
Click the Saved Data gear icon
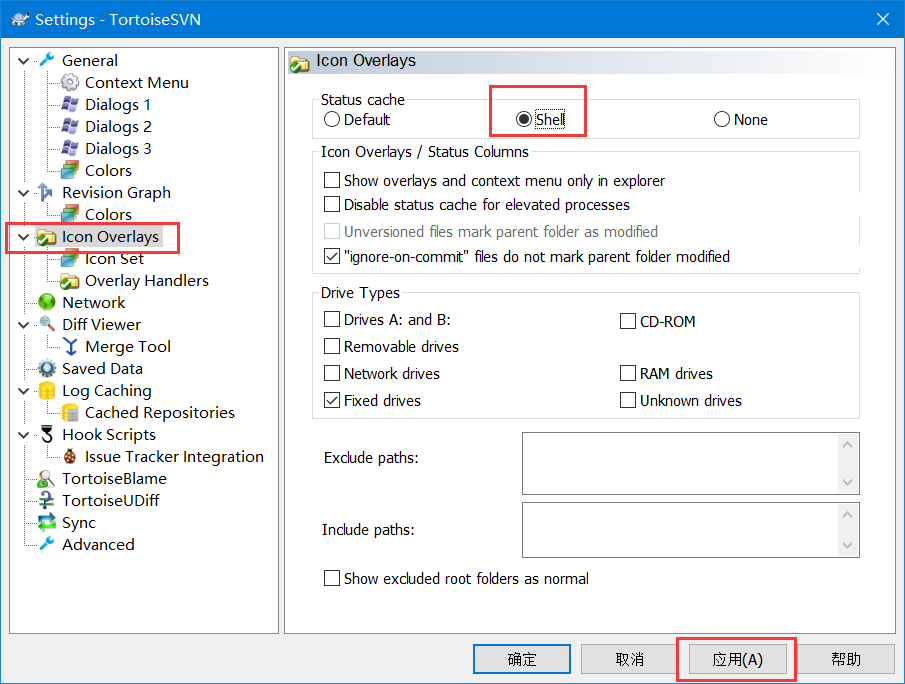point(46,368)
